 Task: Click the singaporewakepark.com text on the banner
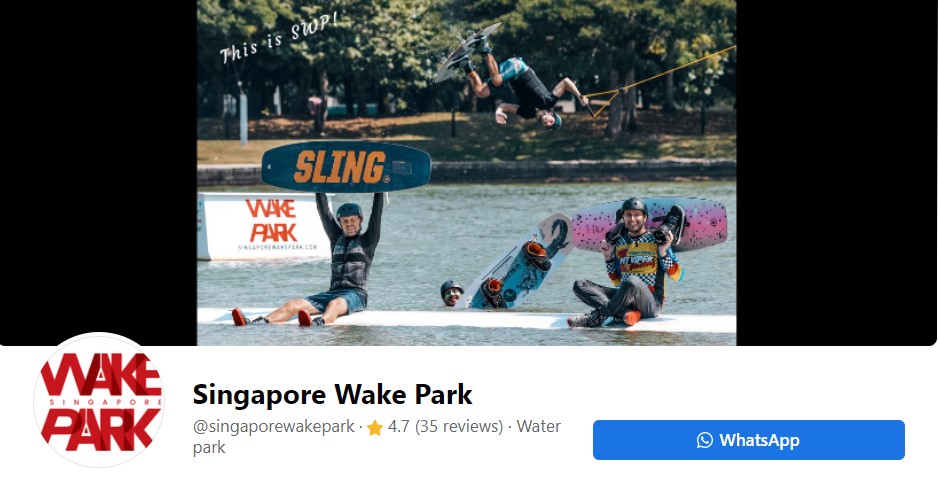[x=278, y=247]
